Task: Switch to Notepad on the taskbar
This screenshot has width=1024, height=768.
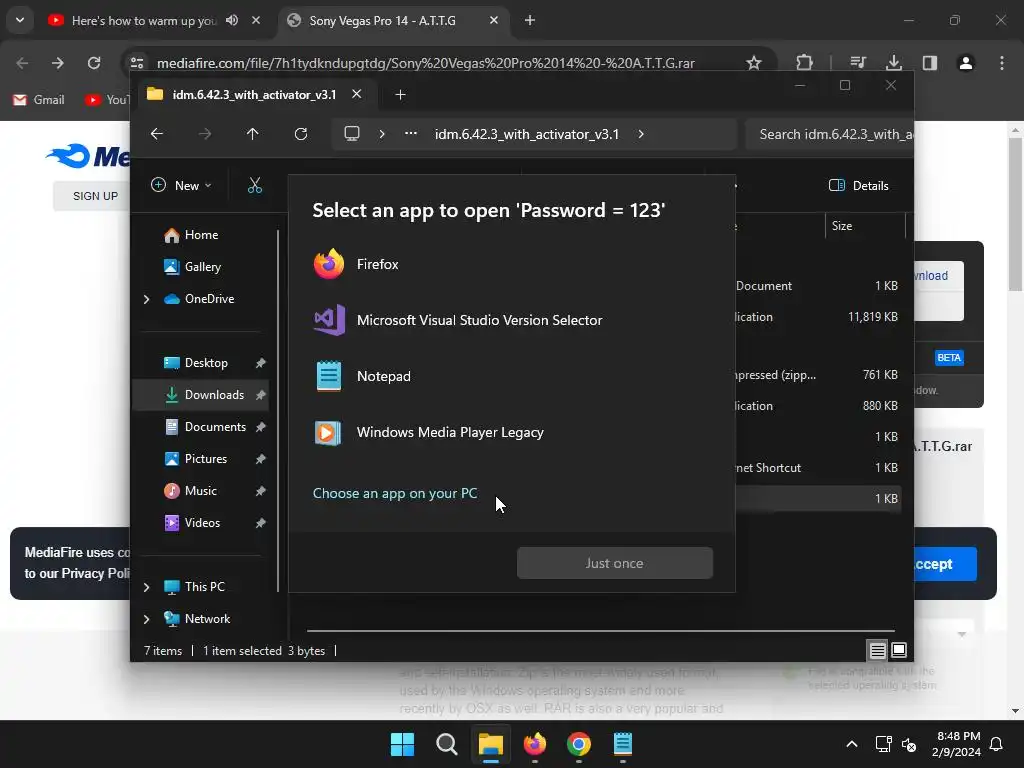Action: click(x=623, y=744)
